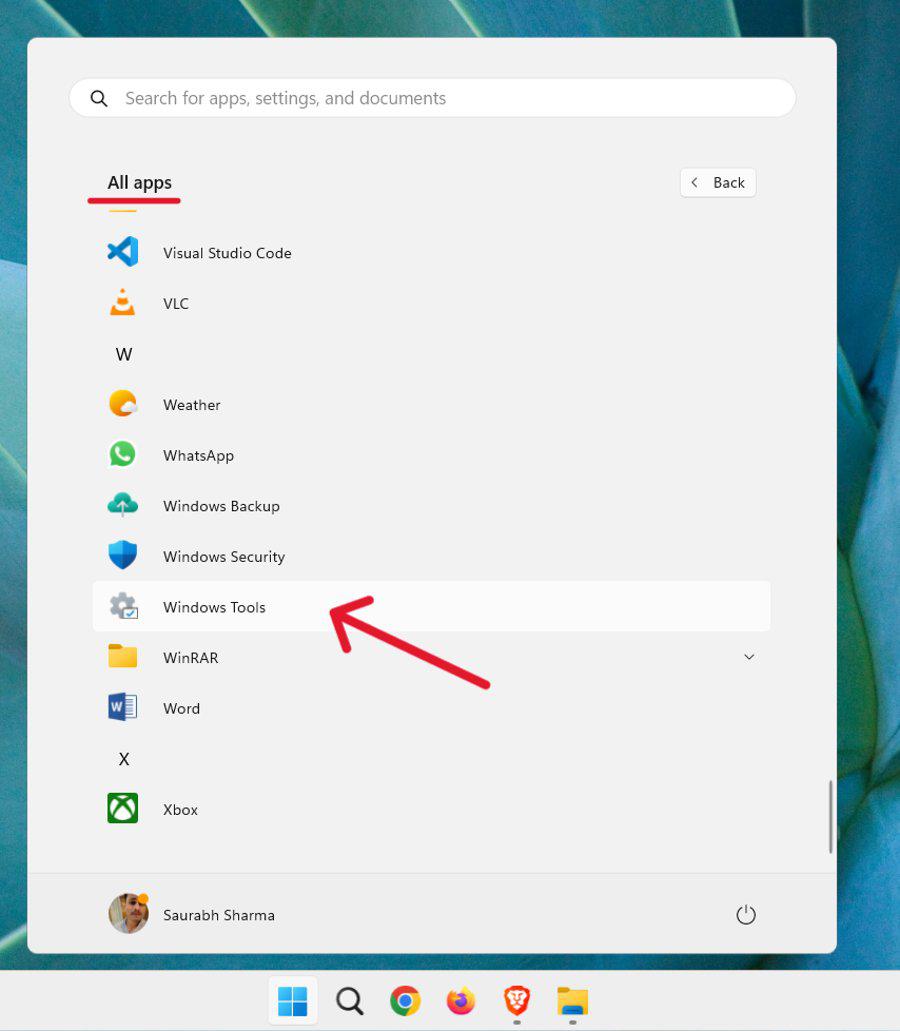Open Windows Backup

[x=221, y=505]
